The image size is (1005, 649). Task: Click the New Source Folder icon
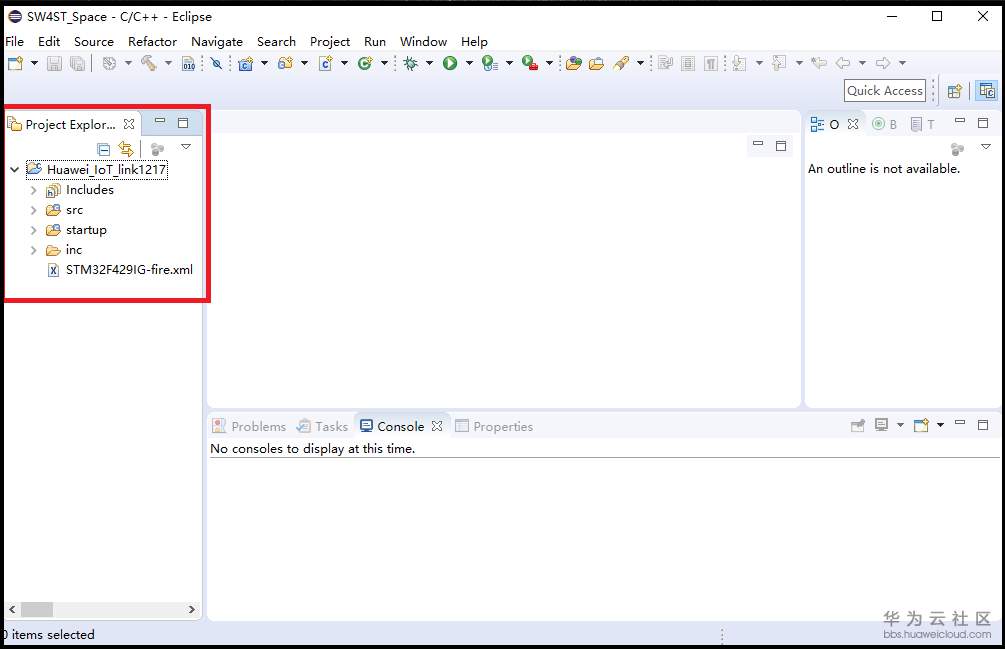(286, 63)
